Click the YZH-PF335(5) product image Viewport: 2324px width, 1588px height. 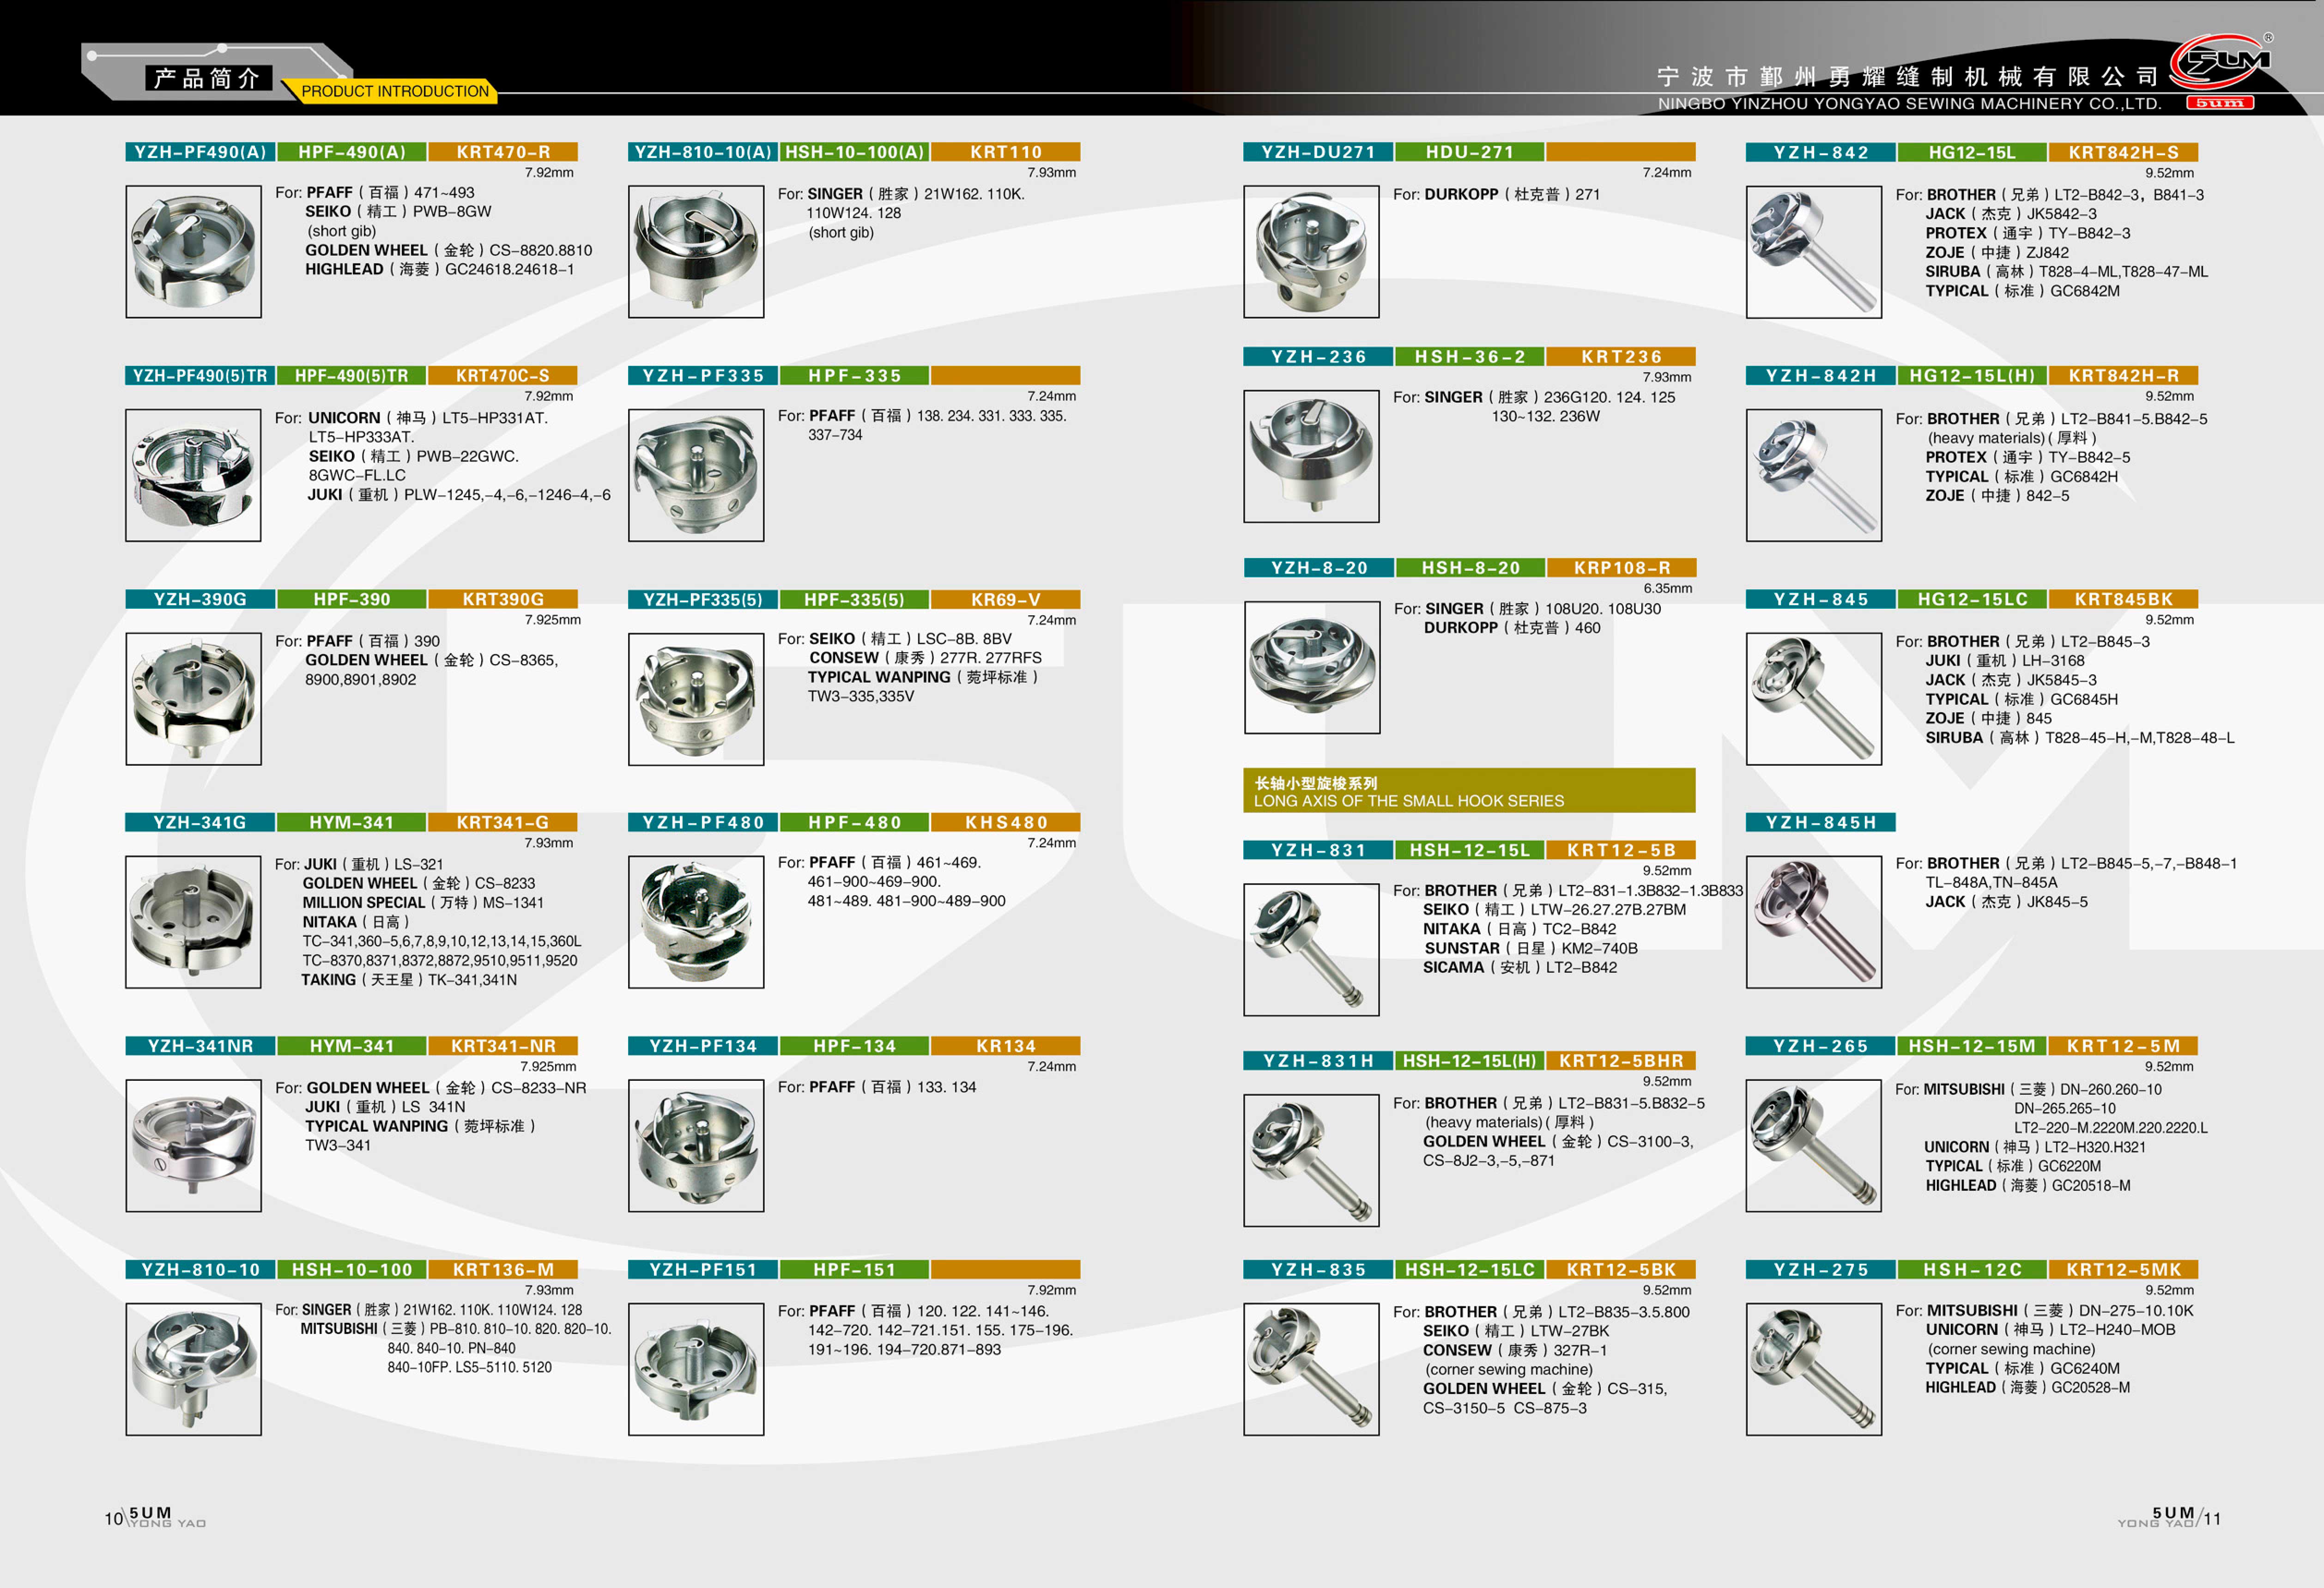696,699
